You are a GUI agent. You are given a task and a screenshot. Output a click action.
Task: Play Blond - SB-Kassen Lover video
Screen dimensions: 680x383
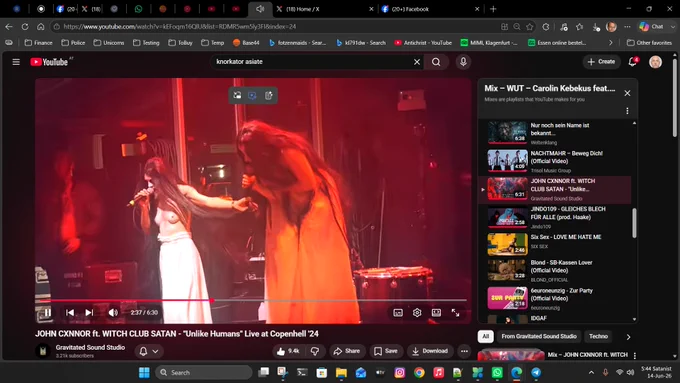click(555, 270)
